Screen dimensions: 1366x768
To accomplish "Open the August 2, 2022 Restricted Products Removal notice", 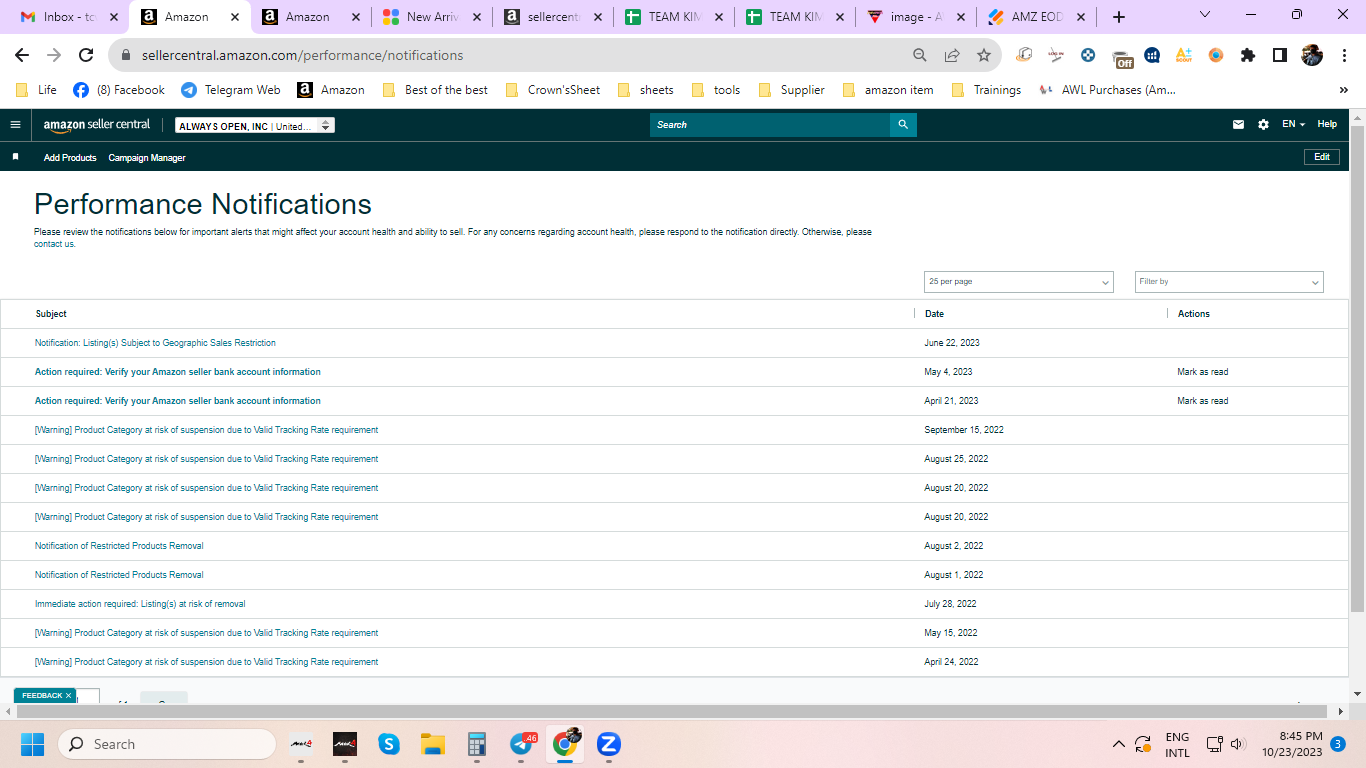I will [119, 546].
